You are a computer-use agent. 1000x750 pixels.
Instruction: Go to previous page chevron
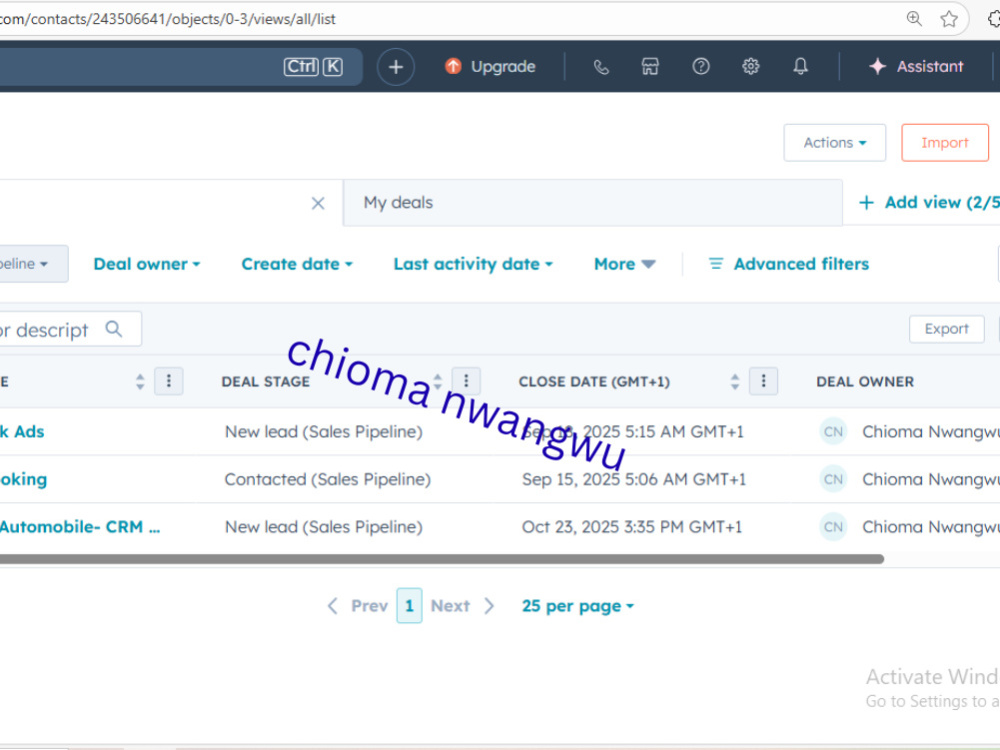tap(332, 606)
